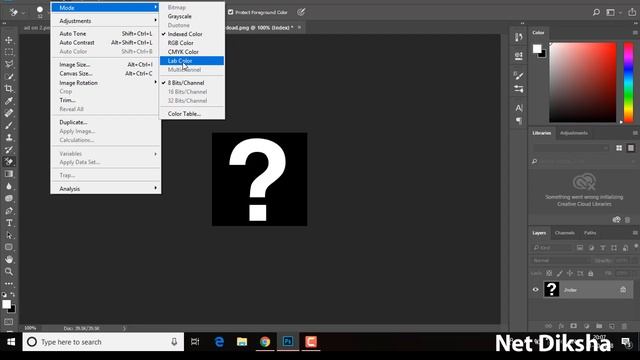The image size is (640, 360).
Task: Select the Path Selection tool
Action: pos(9,235)
